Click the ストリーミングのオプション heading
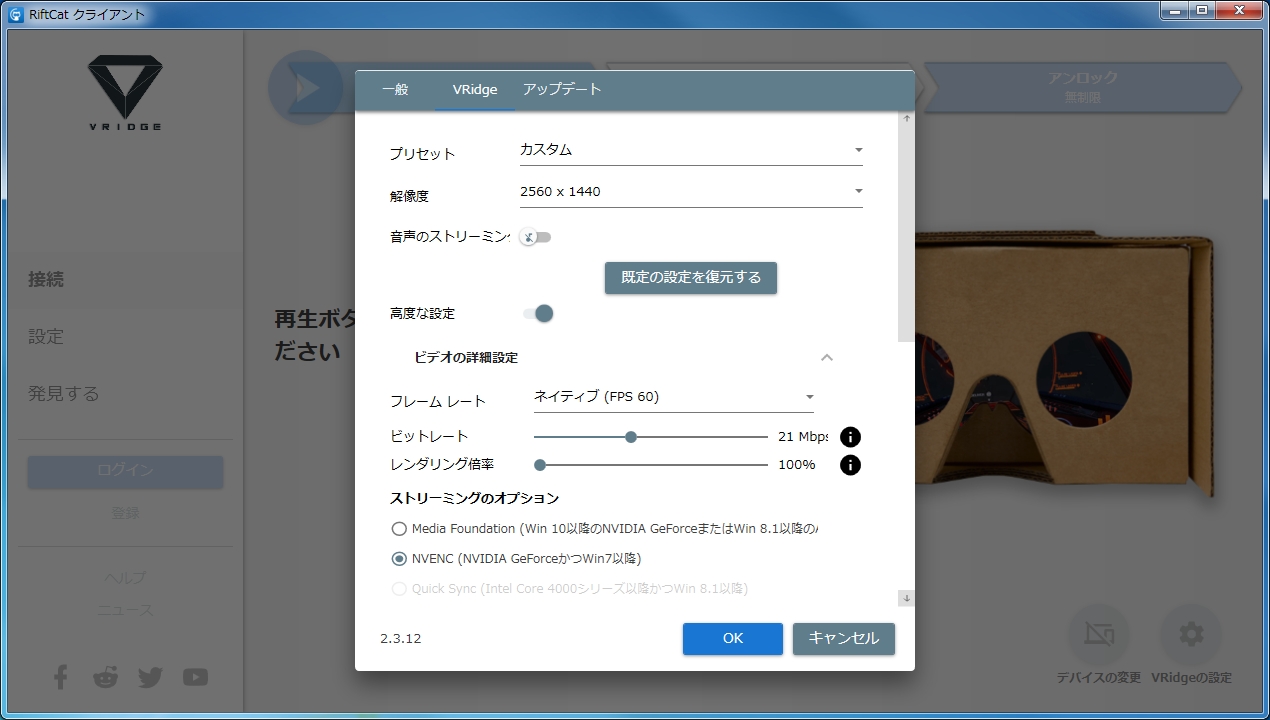Viewport: 1270px width, 720px height. pyautogui.click(x=474, y=498)
